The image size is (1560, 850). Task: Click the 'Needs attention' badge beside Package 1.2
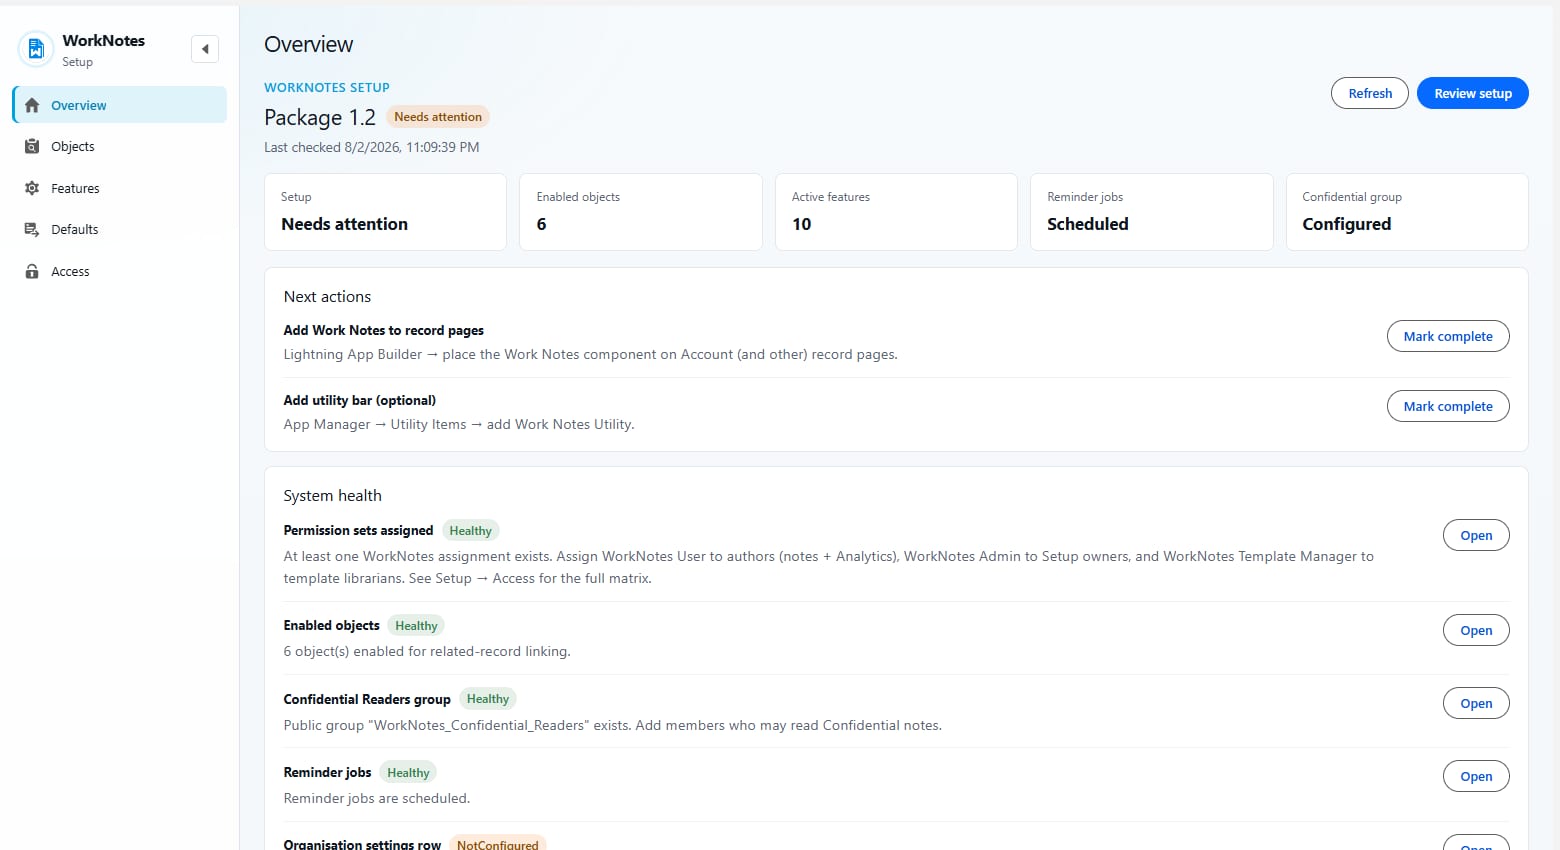click(438, 117)
